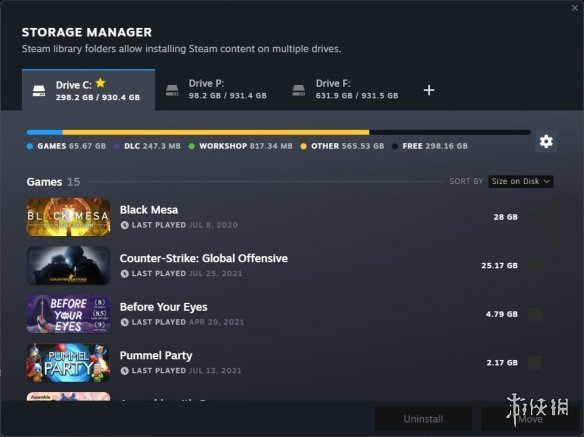584x437 pixels.
Task: Click the Drive P hard disk icon
Action: 172,90
